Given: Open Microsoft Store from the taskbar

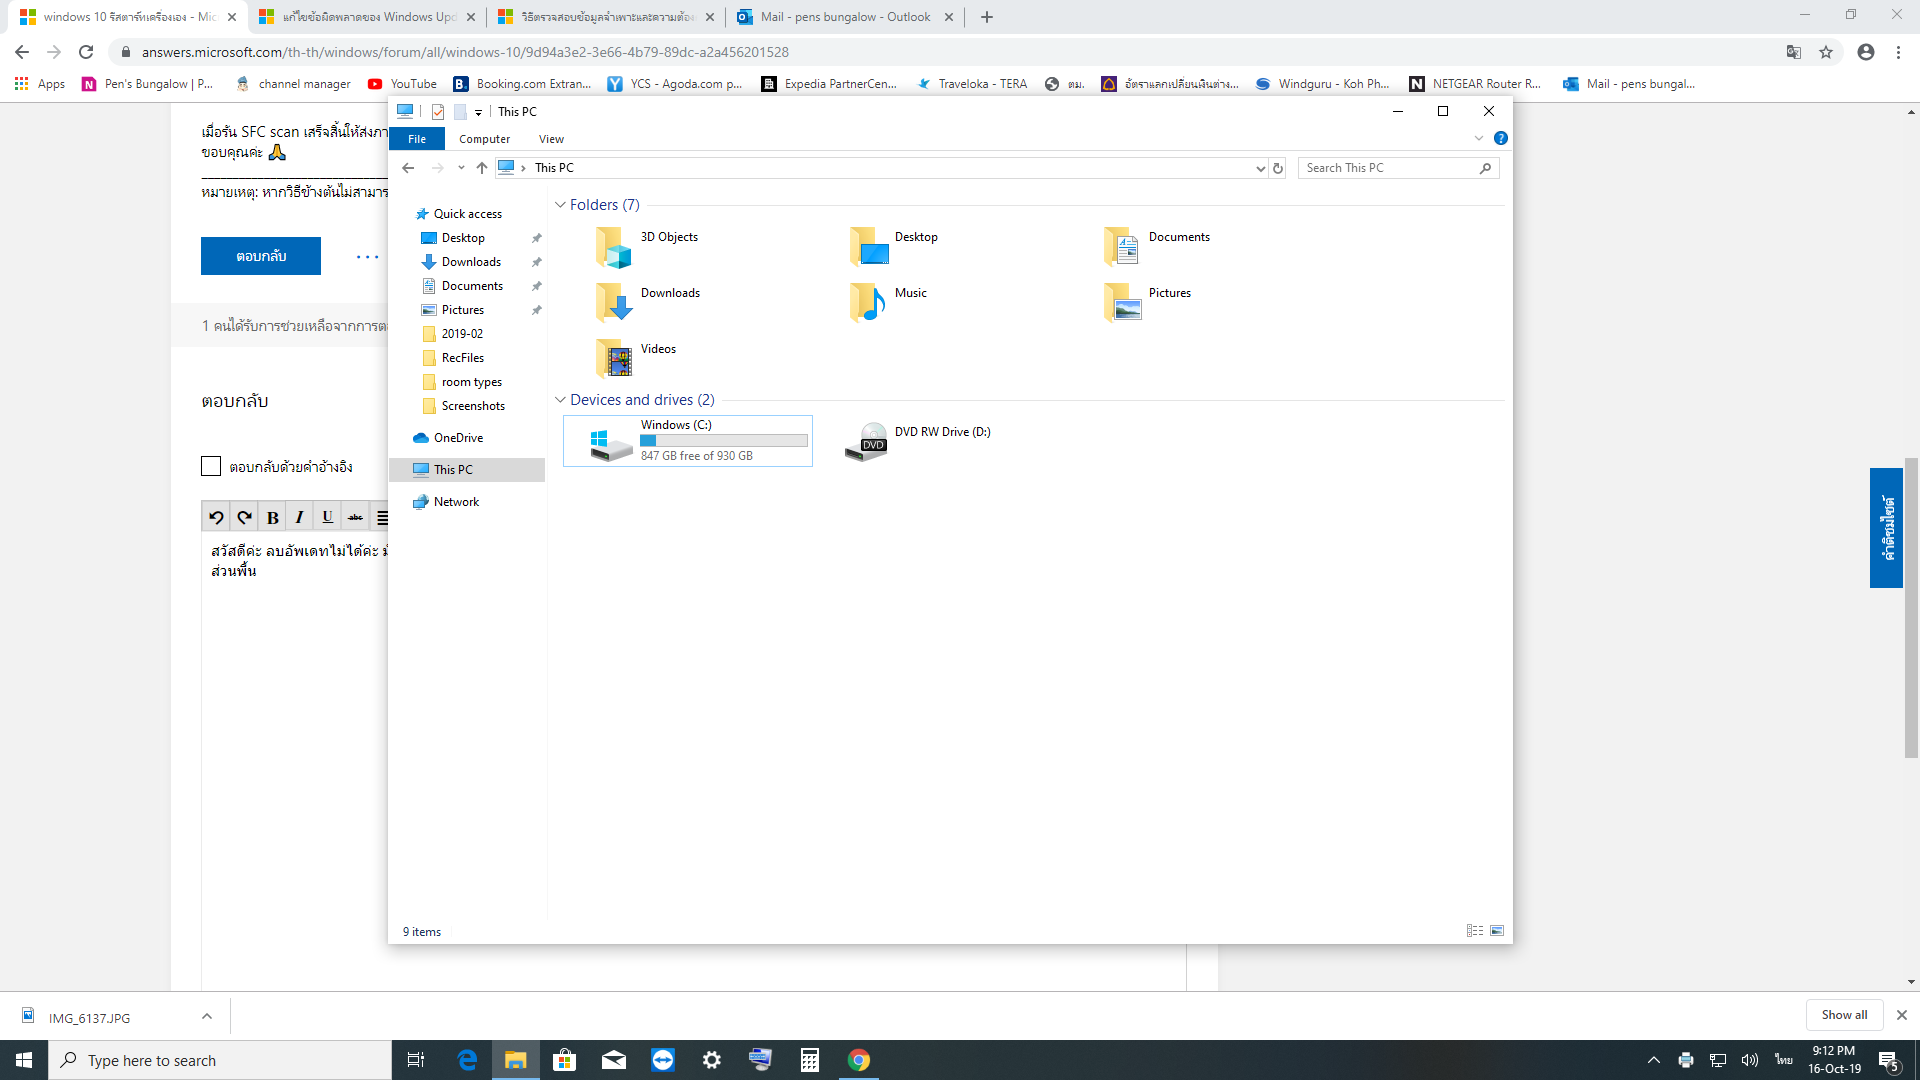Looking at the screenshot, I should click(x=565, y=1060).
